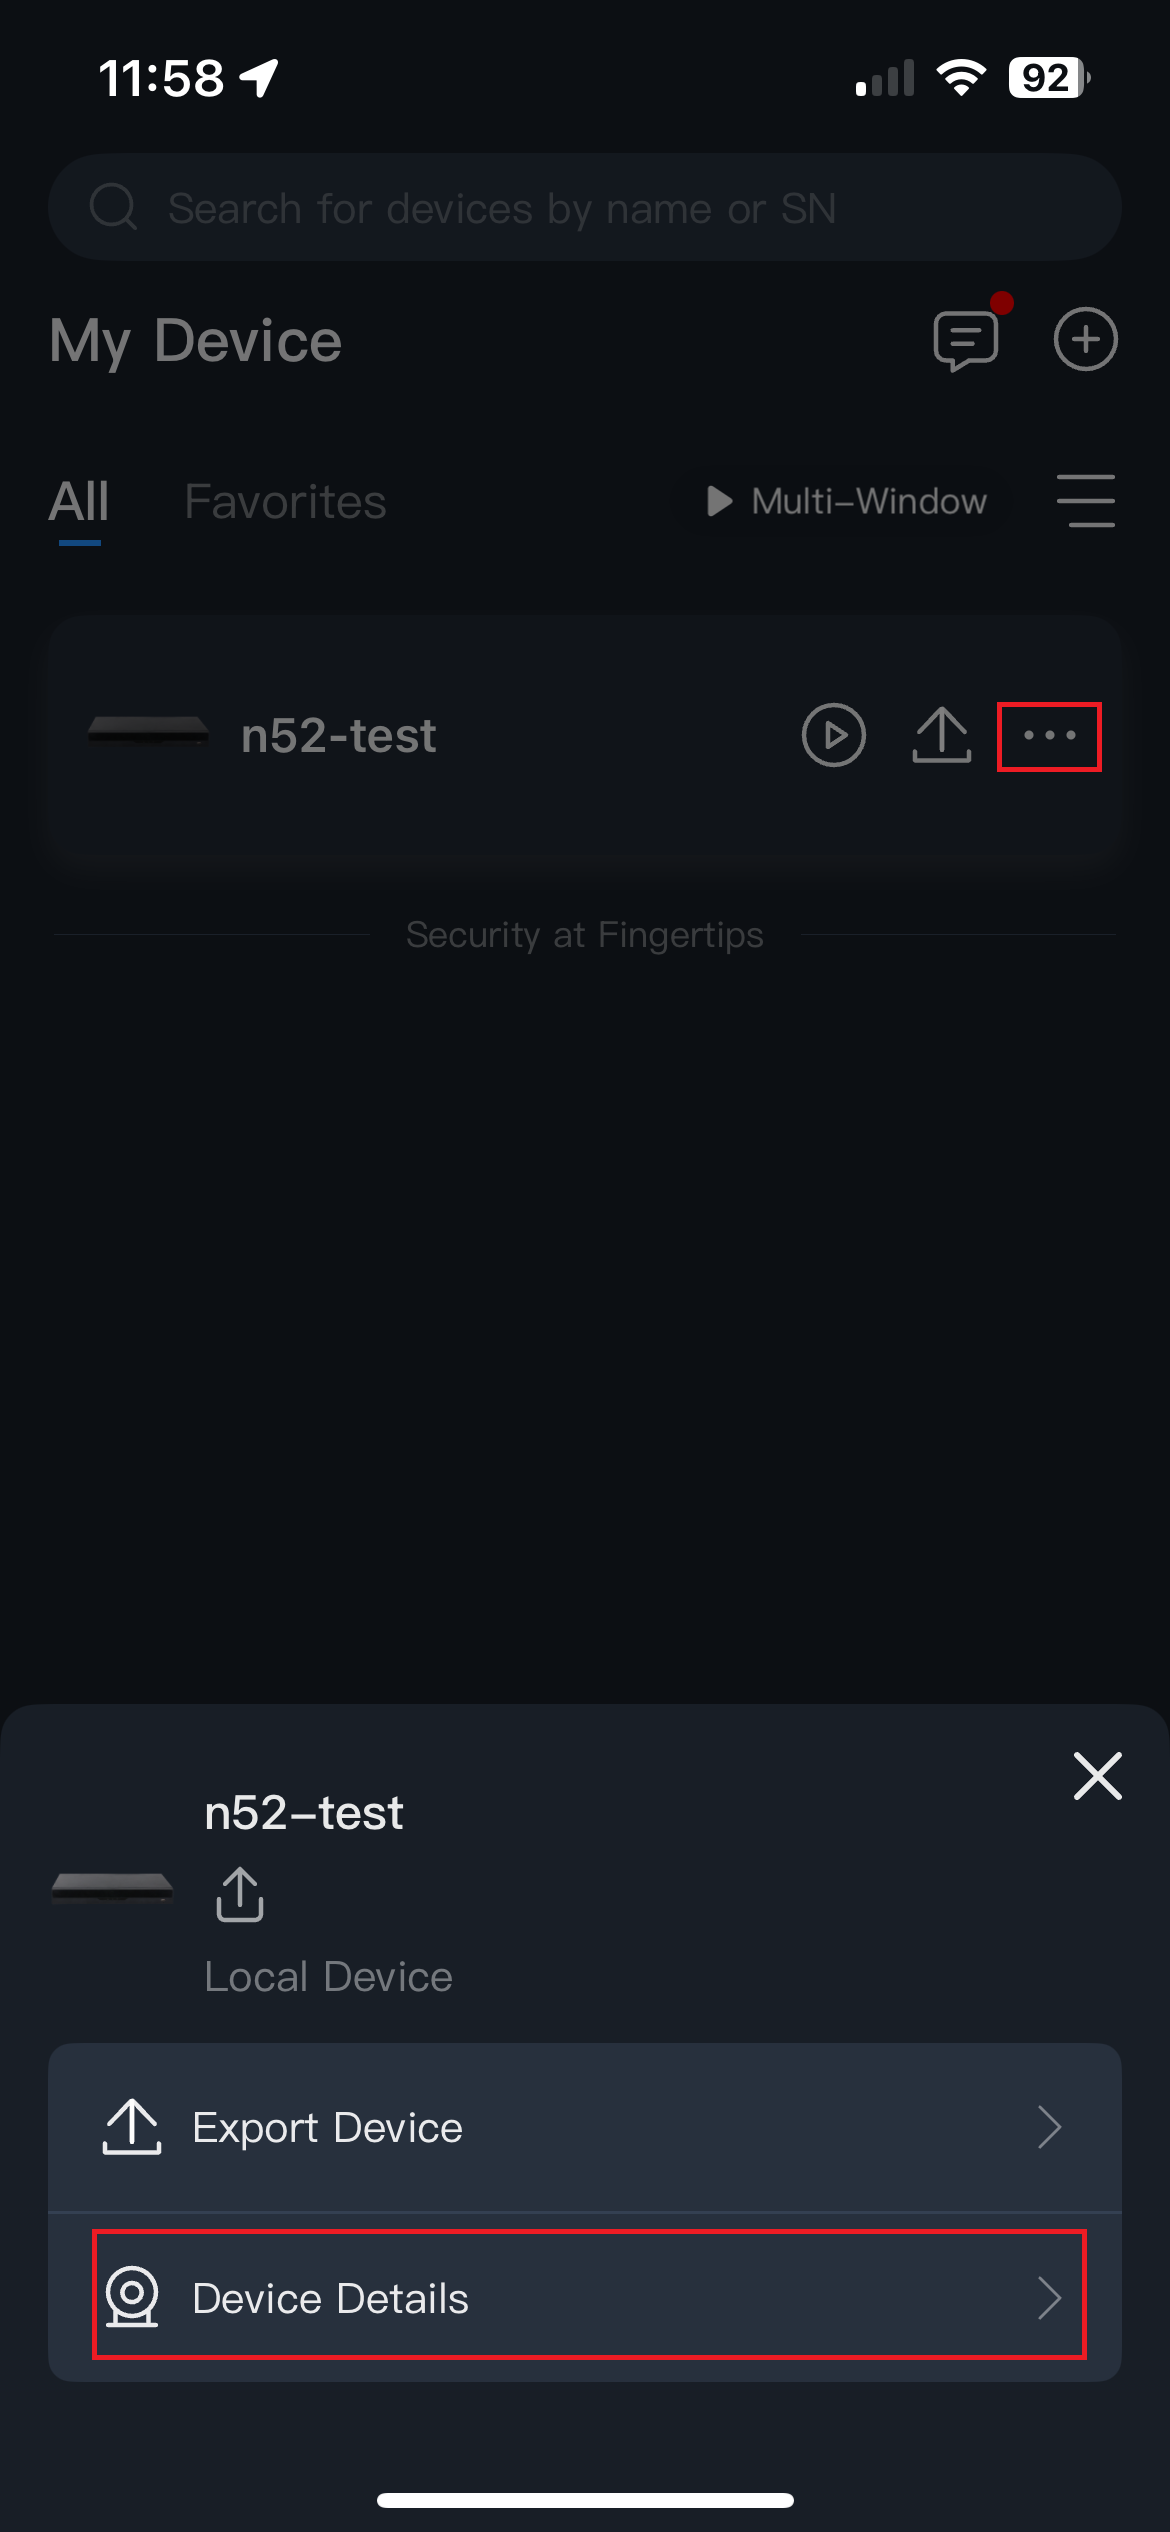The height and width of the screenshot is (2532, 1170).
Task: Tap the Device Details camera icon
Action: [x=132, y=2297]
